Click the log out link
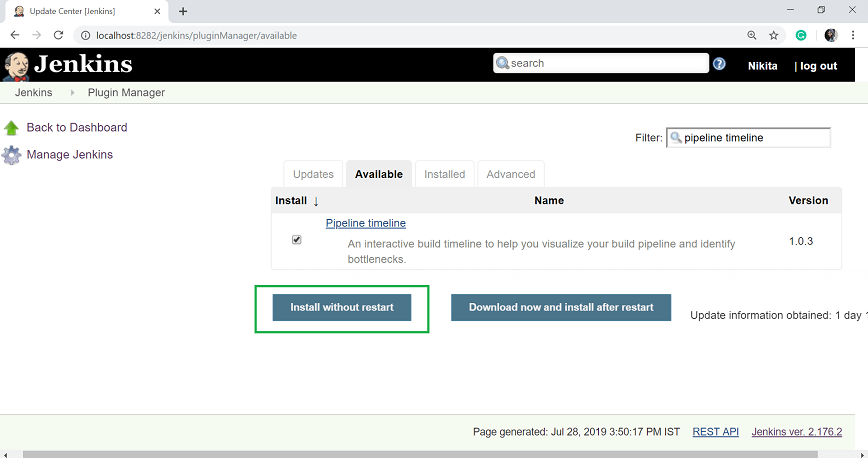 [818, 66]
